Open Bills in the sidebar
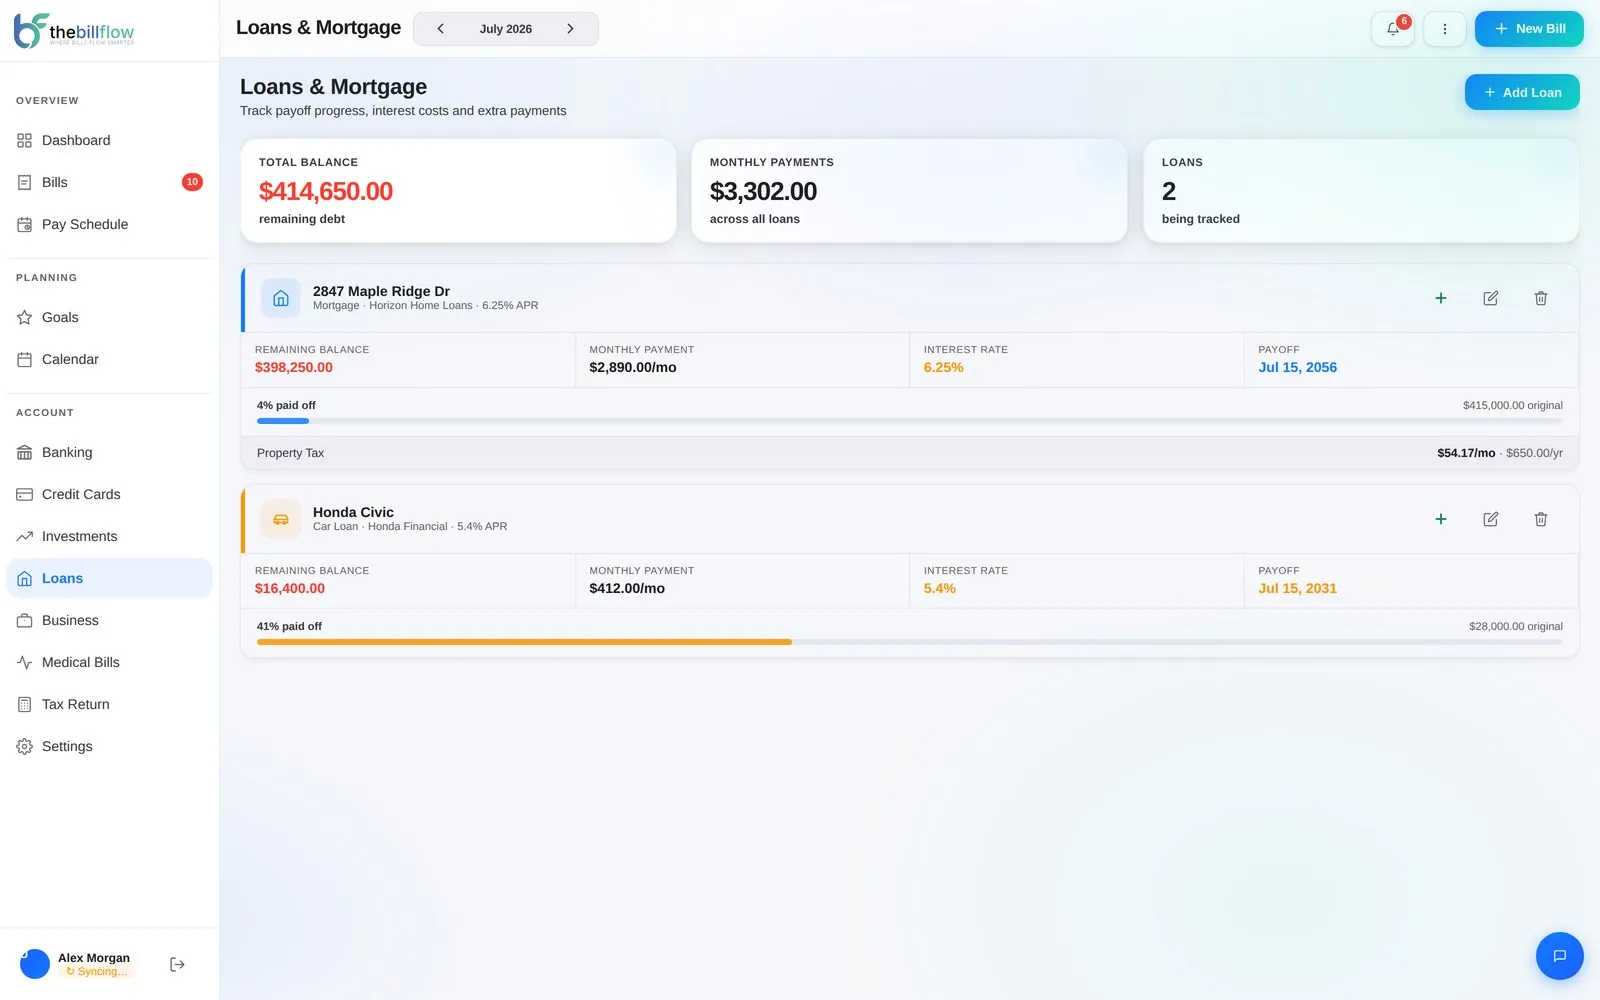This screenshot has width=1600, height=1000. pos(109,182)
